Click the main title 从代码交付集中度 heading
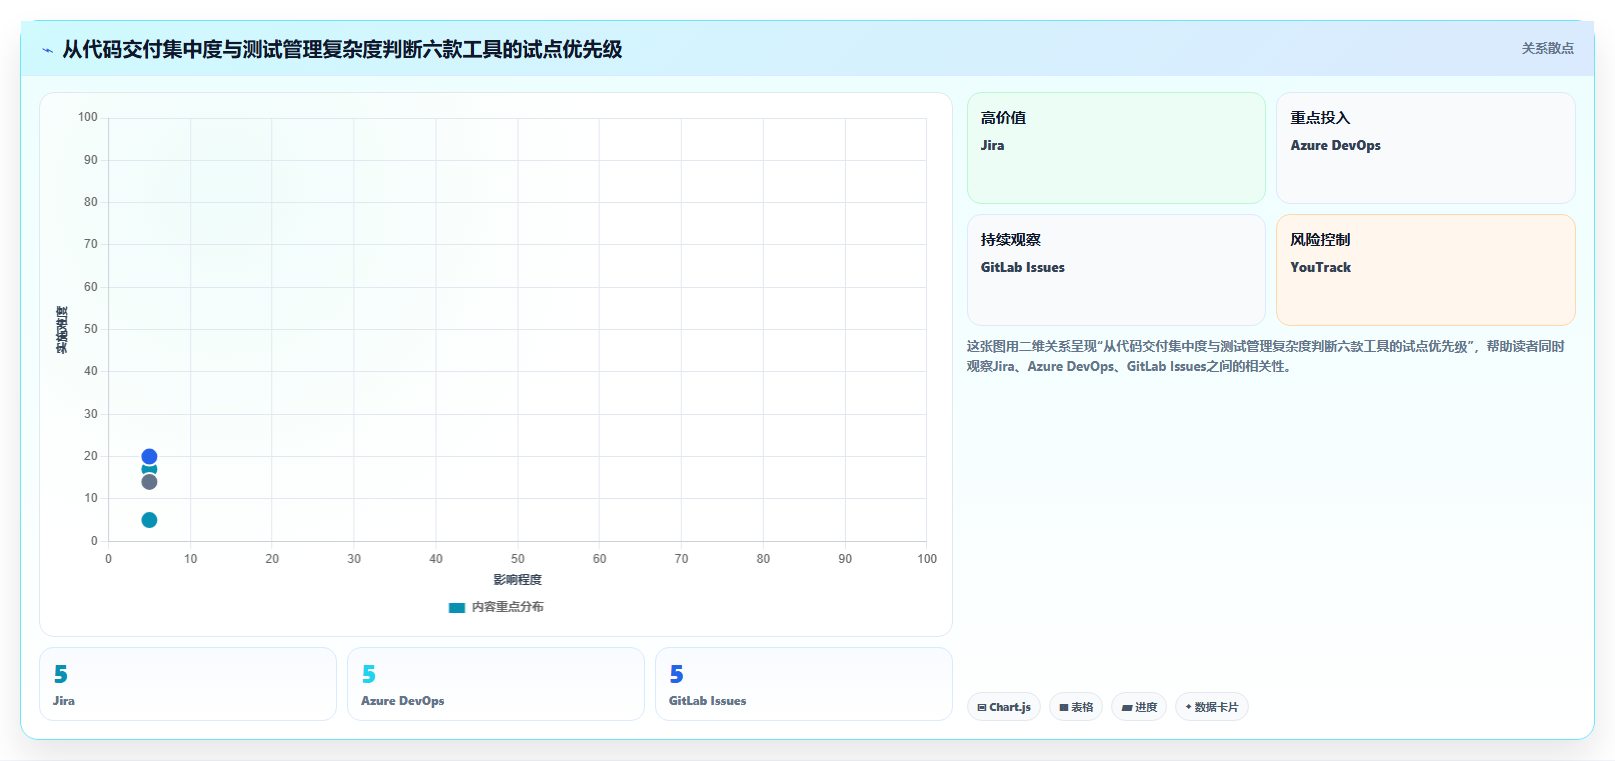The width and height of the screenshot is (1615, 761). coord(342,49)
